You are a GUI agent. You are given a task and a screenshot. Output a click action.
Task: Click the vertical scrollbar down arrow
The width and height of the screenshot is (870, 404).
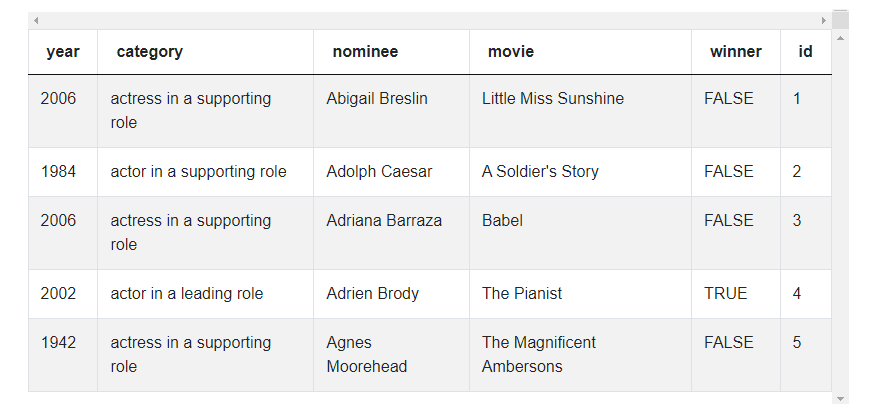pos(840,397)
